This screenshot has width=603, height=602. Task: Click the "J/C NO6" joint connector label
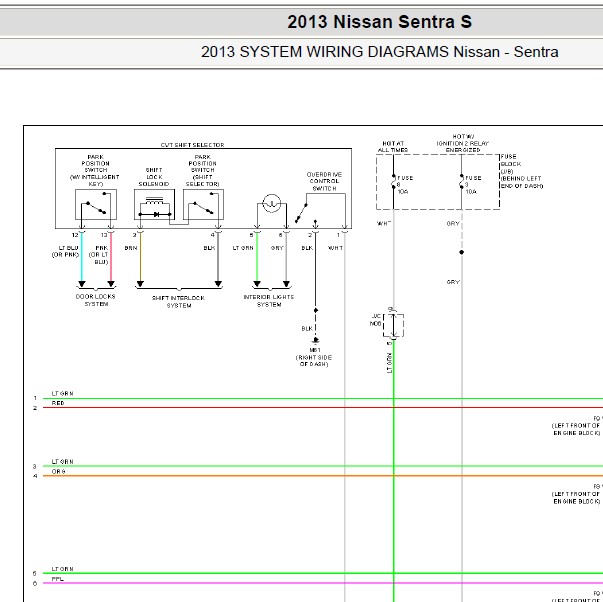(376, 320)
